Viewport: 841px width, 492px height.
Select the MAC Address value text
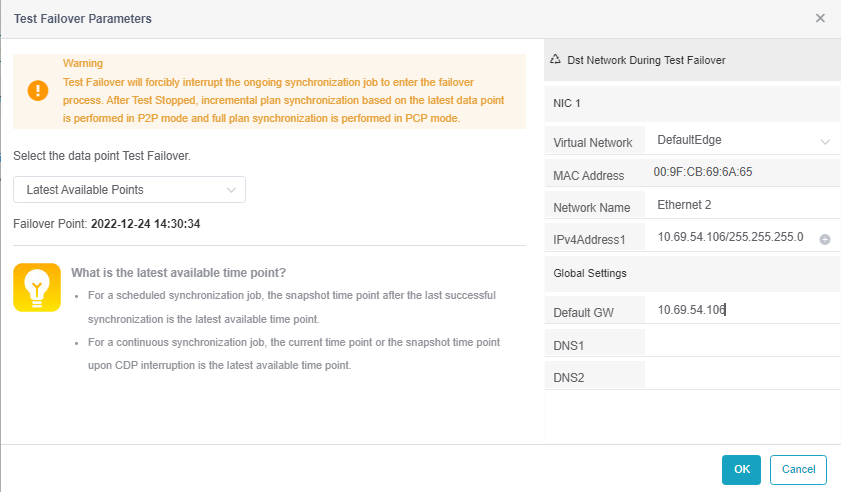tap(703, 172)
